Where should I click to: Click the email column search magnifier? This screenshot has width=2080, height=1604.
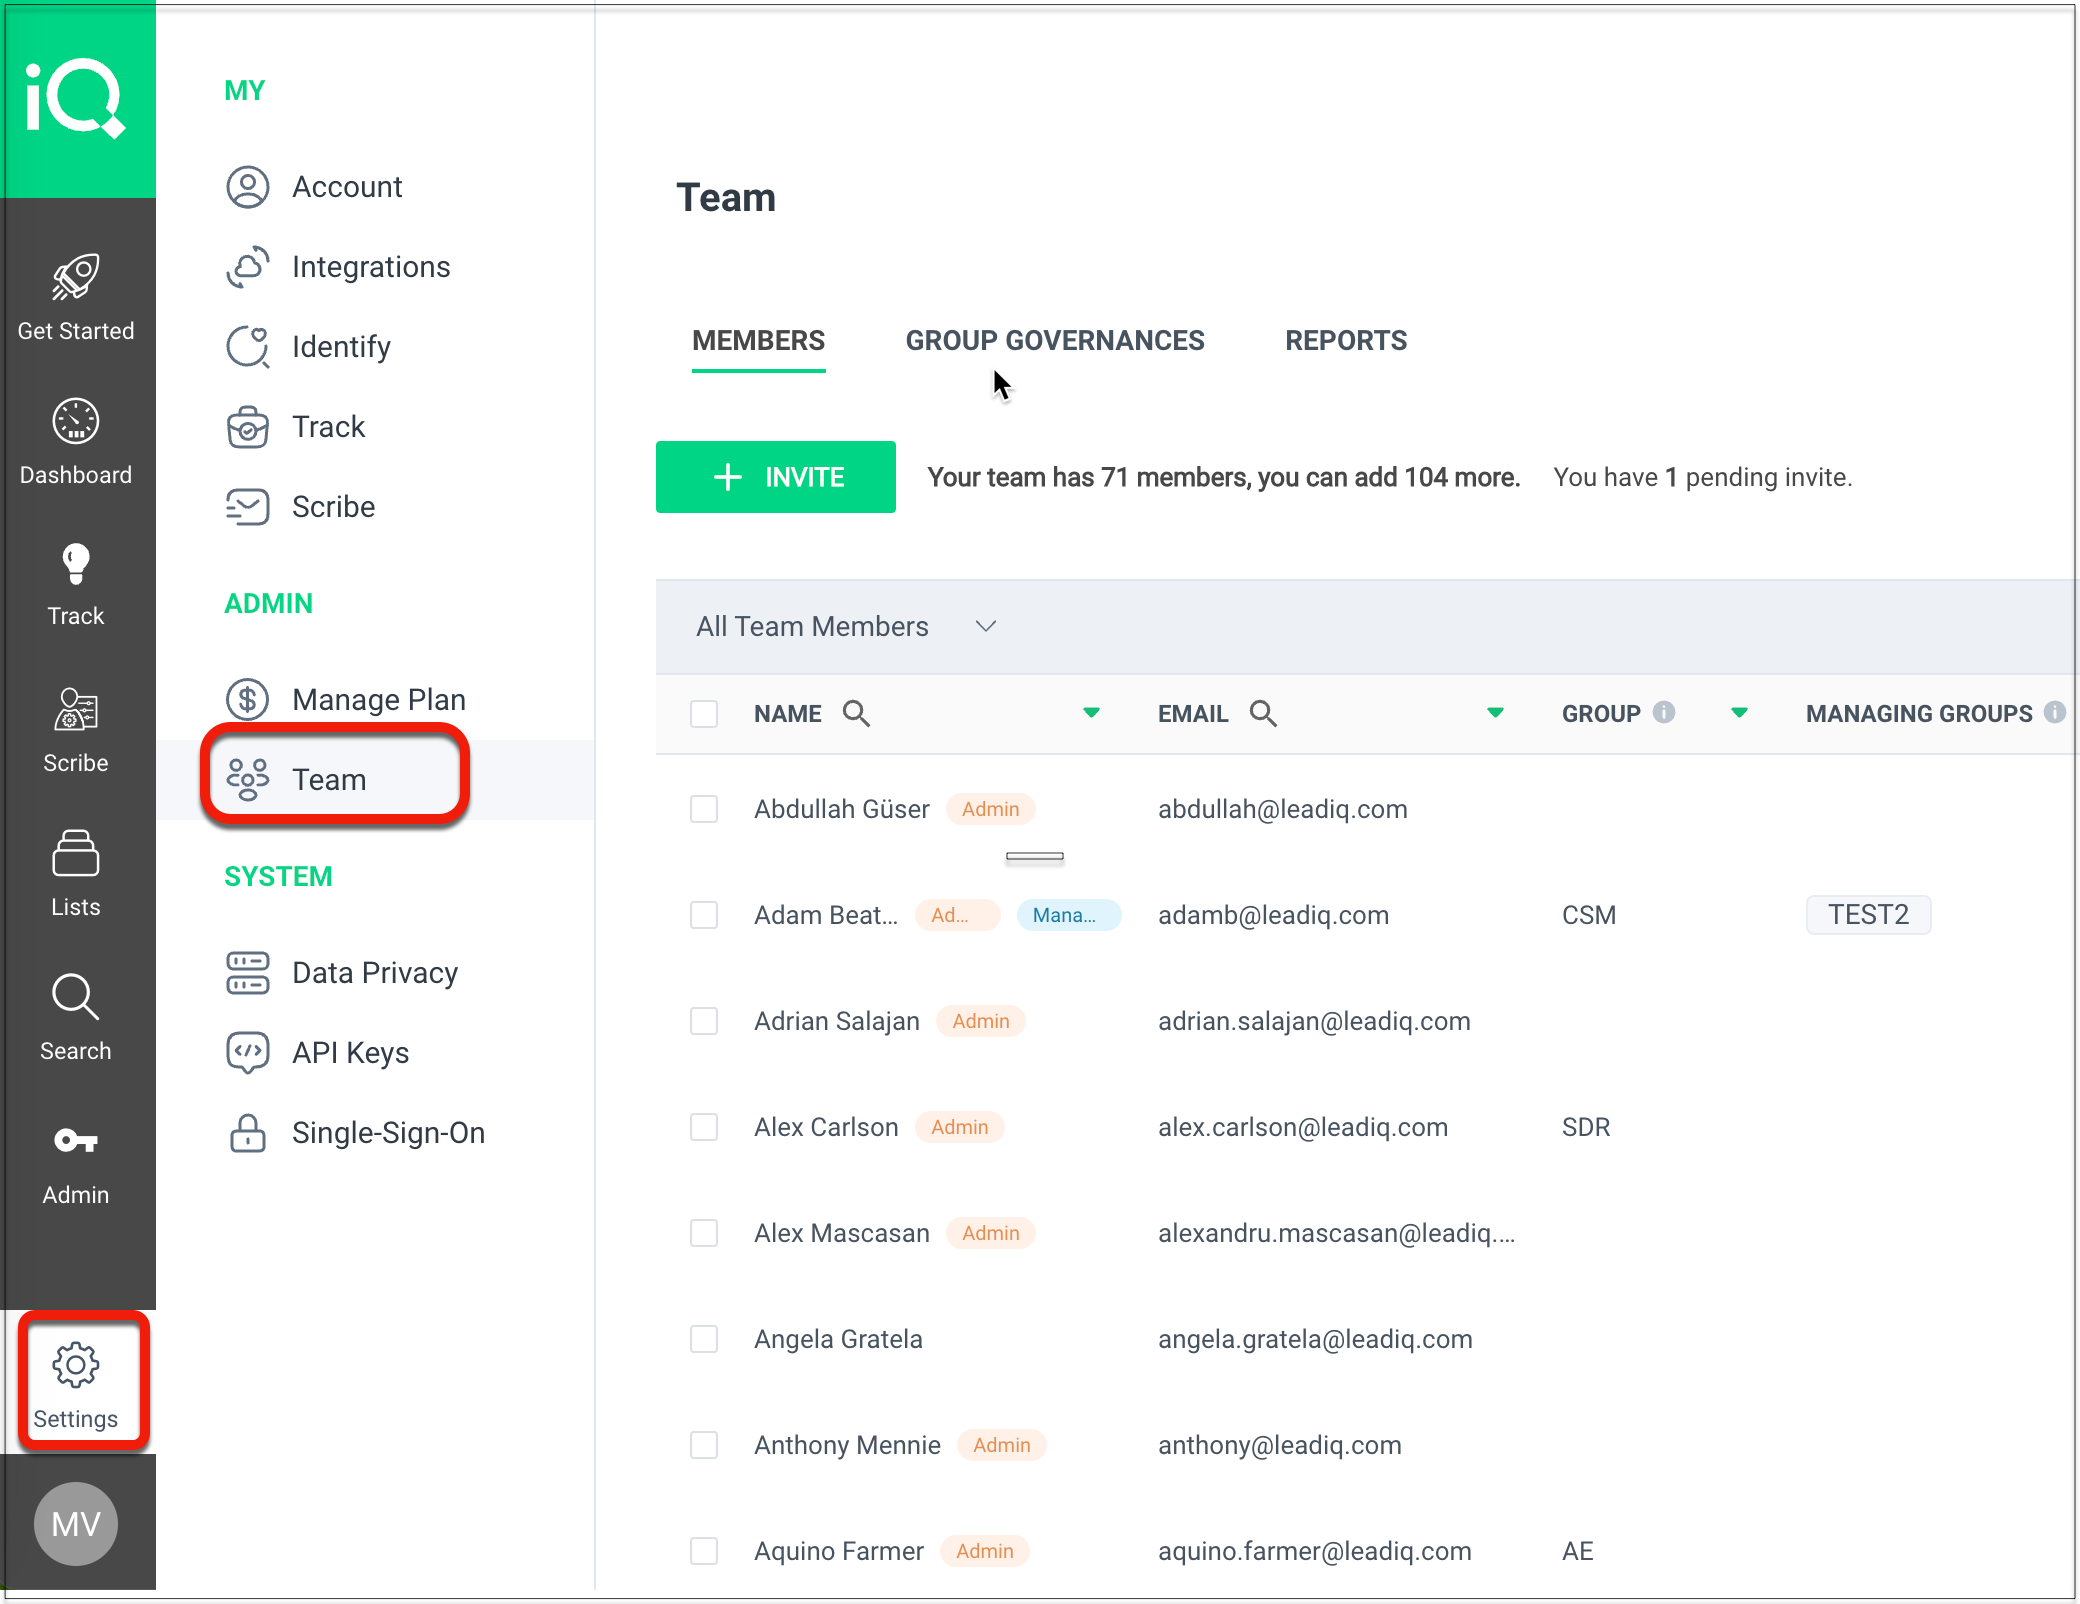1263,713
